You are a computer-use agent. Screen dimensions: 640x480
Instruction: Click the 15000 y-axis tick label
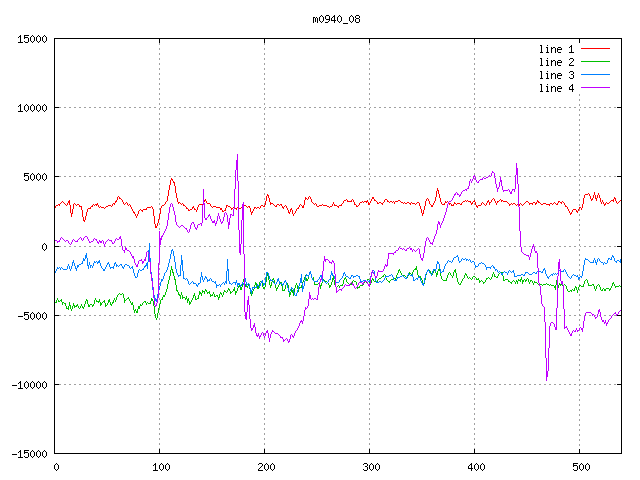31,39
